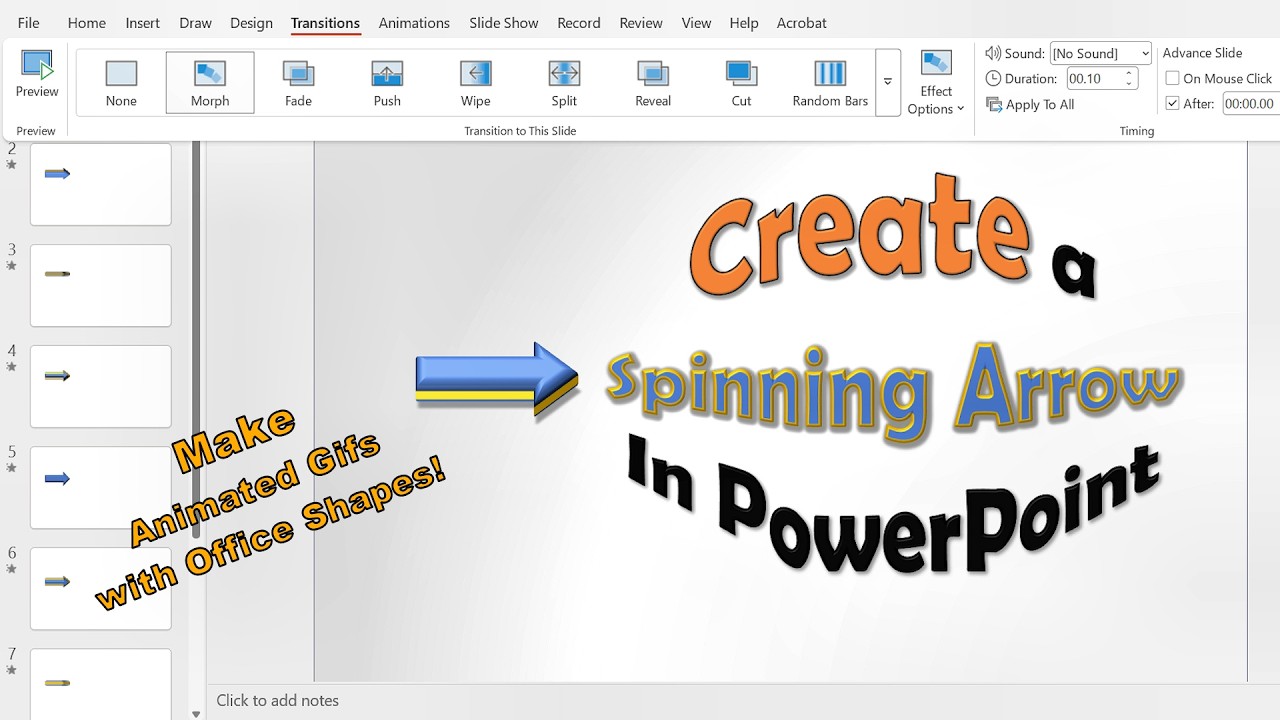
Task: Select slide 3 thumbnail
Action: click(x=101, y=285)
